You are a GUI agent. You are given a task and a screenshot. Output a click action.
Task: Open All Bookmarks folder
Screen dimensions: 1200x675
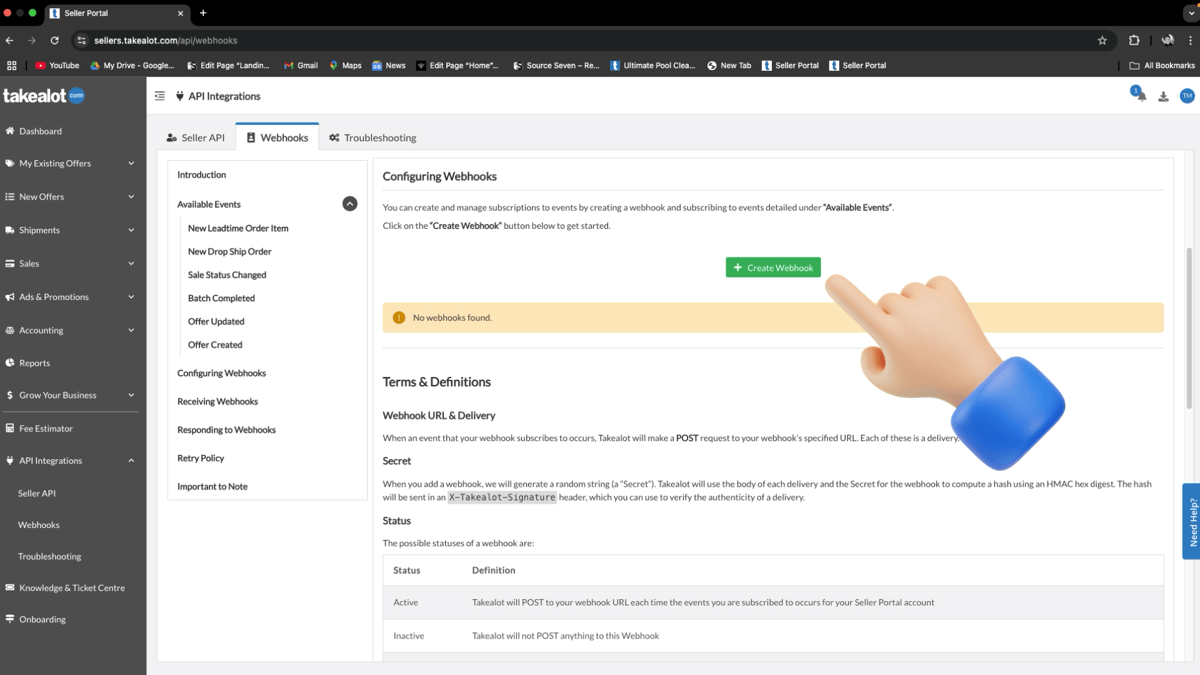(1162, 65)
